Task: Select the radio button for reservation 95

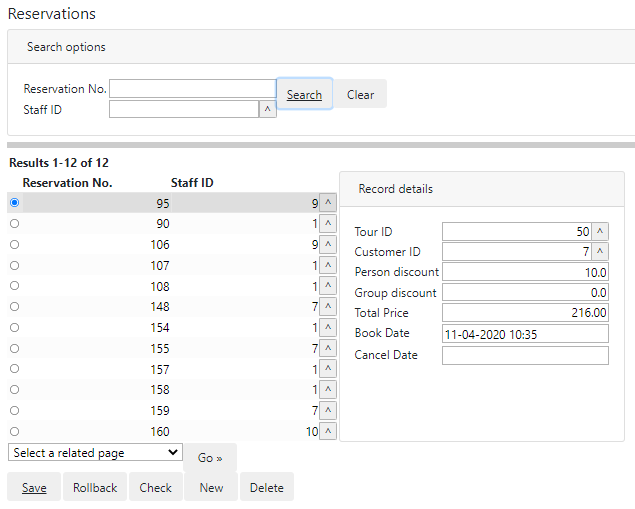Action: (15, 202)
